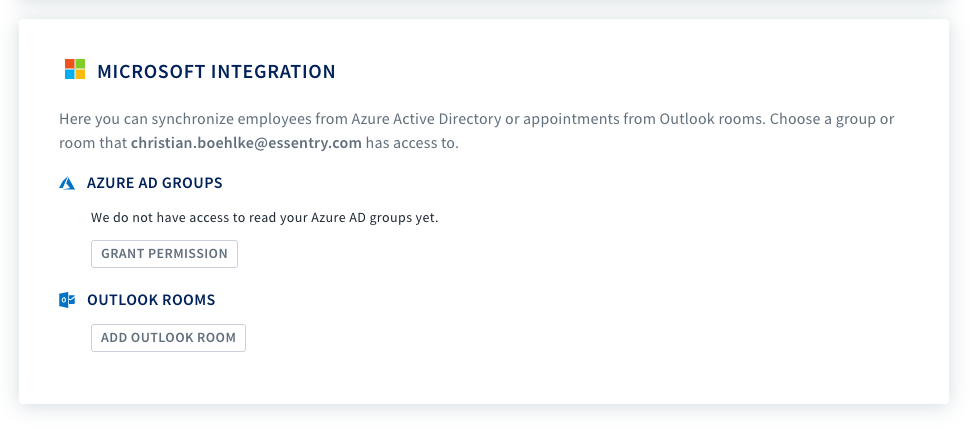970x428 pixels.
Task: Add an Outlook room
Action: [x=168, y=338]
